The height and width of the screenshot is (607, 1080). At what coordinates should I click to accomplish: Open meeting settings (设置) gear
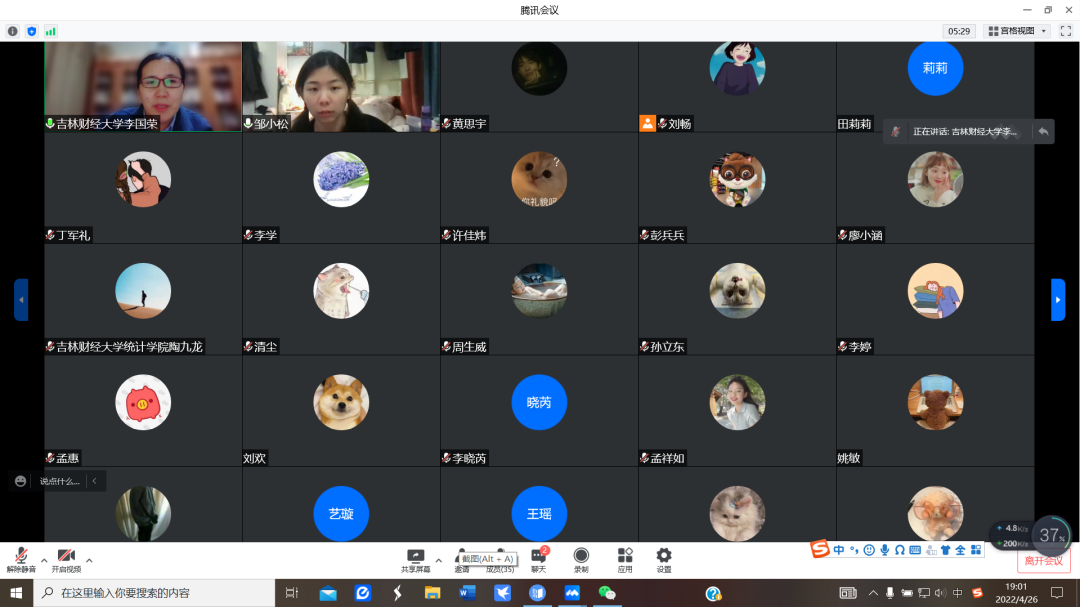point(664,557)
